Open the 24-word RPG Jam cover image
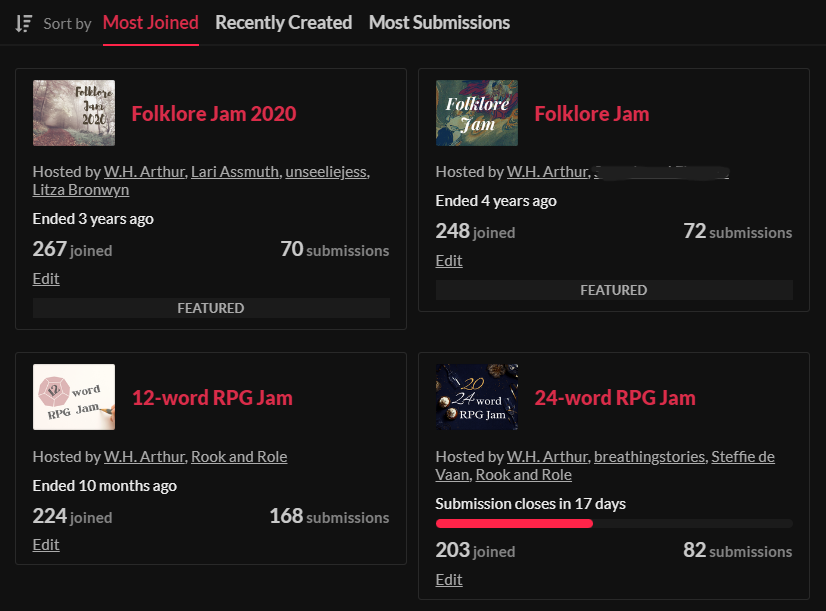 coord(477,397)
